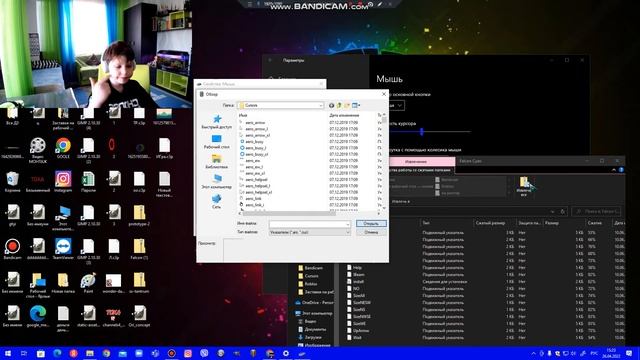Screen dimensions: 640x360
Task: Select aero_busy_xl file in list
Action: coord(257,154)
